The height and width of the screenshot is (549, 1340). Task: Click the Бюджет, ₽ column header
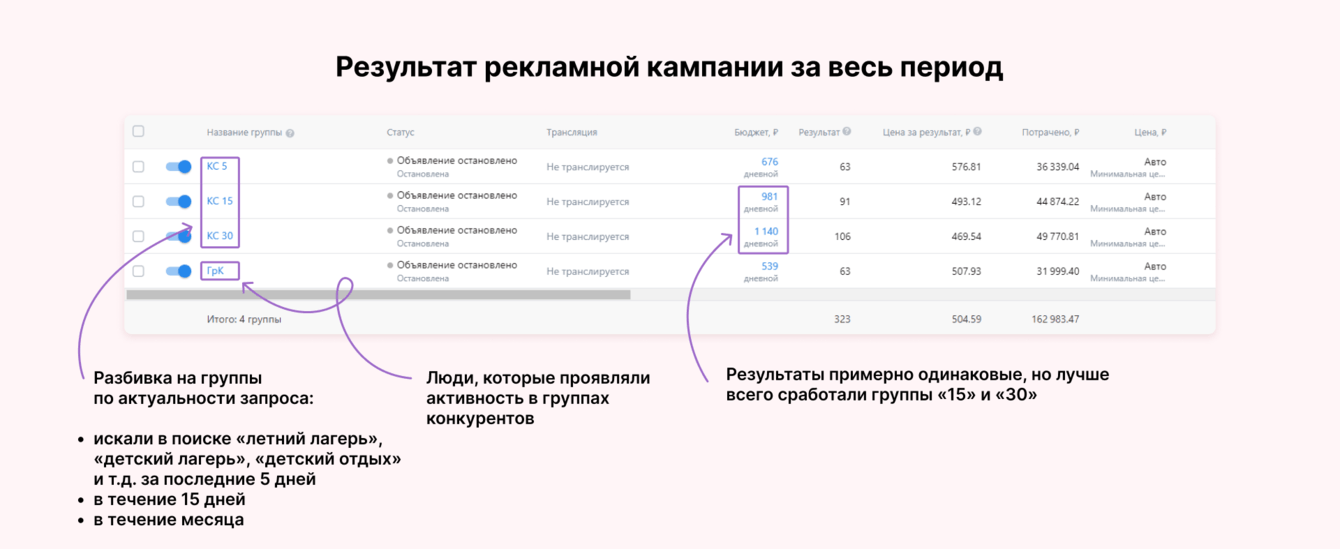click(756, 132)
